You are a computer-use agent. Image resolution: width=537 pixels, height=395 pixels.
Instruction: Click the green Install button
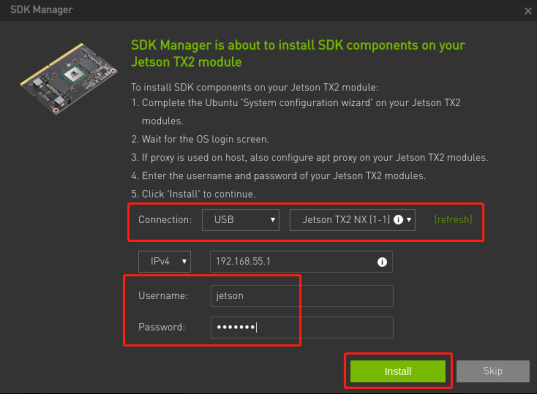(398, 371)
